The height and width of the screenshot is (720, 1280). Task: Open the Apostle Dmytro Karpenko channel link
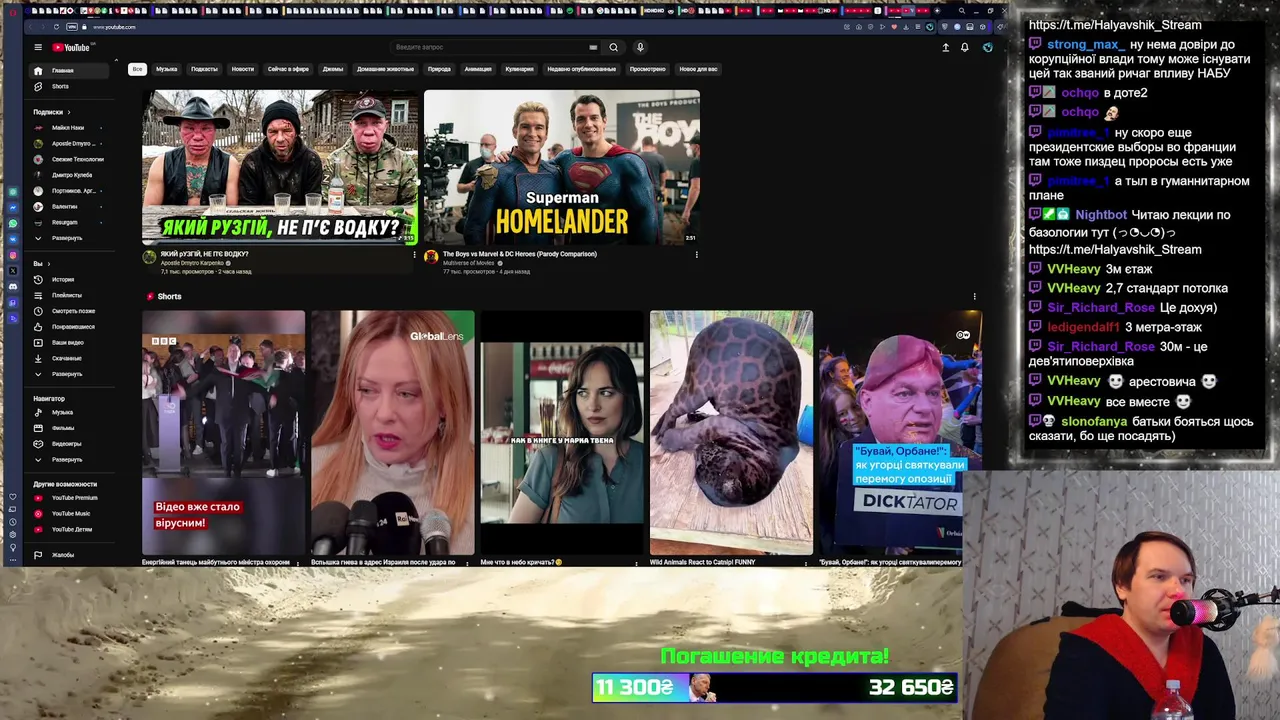pos(192,263)
